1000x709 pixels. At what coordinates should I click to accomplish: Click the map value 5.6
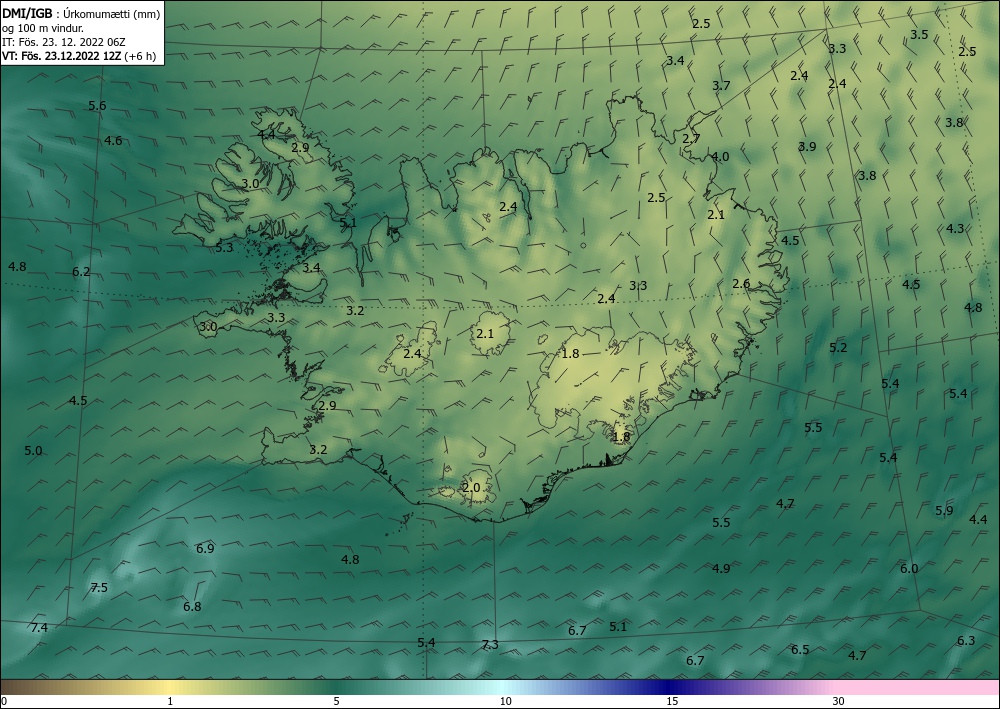[x=97, y=106]
